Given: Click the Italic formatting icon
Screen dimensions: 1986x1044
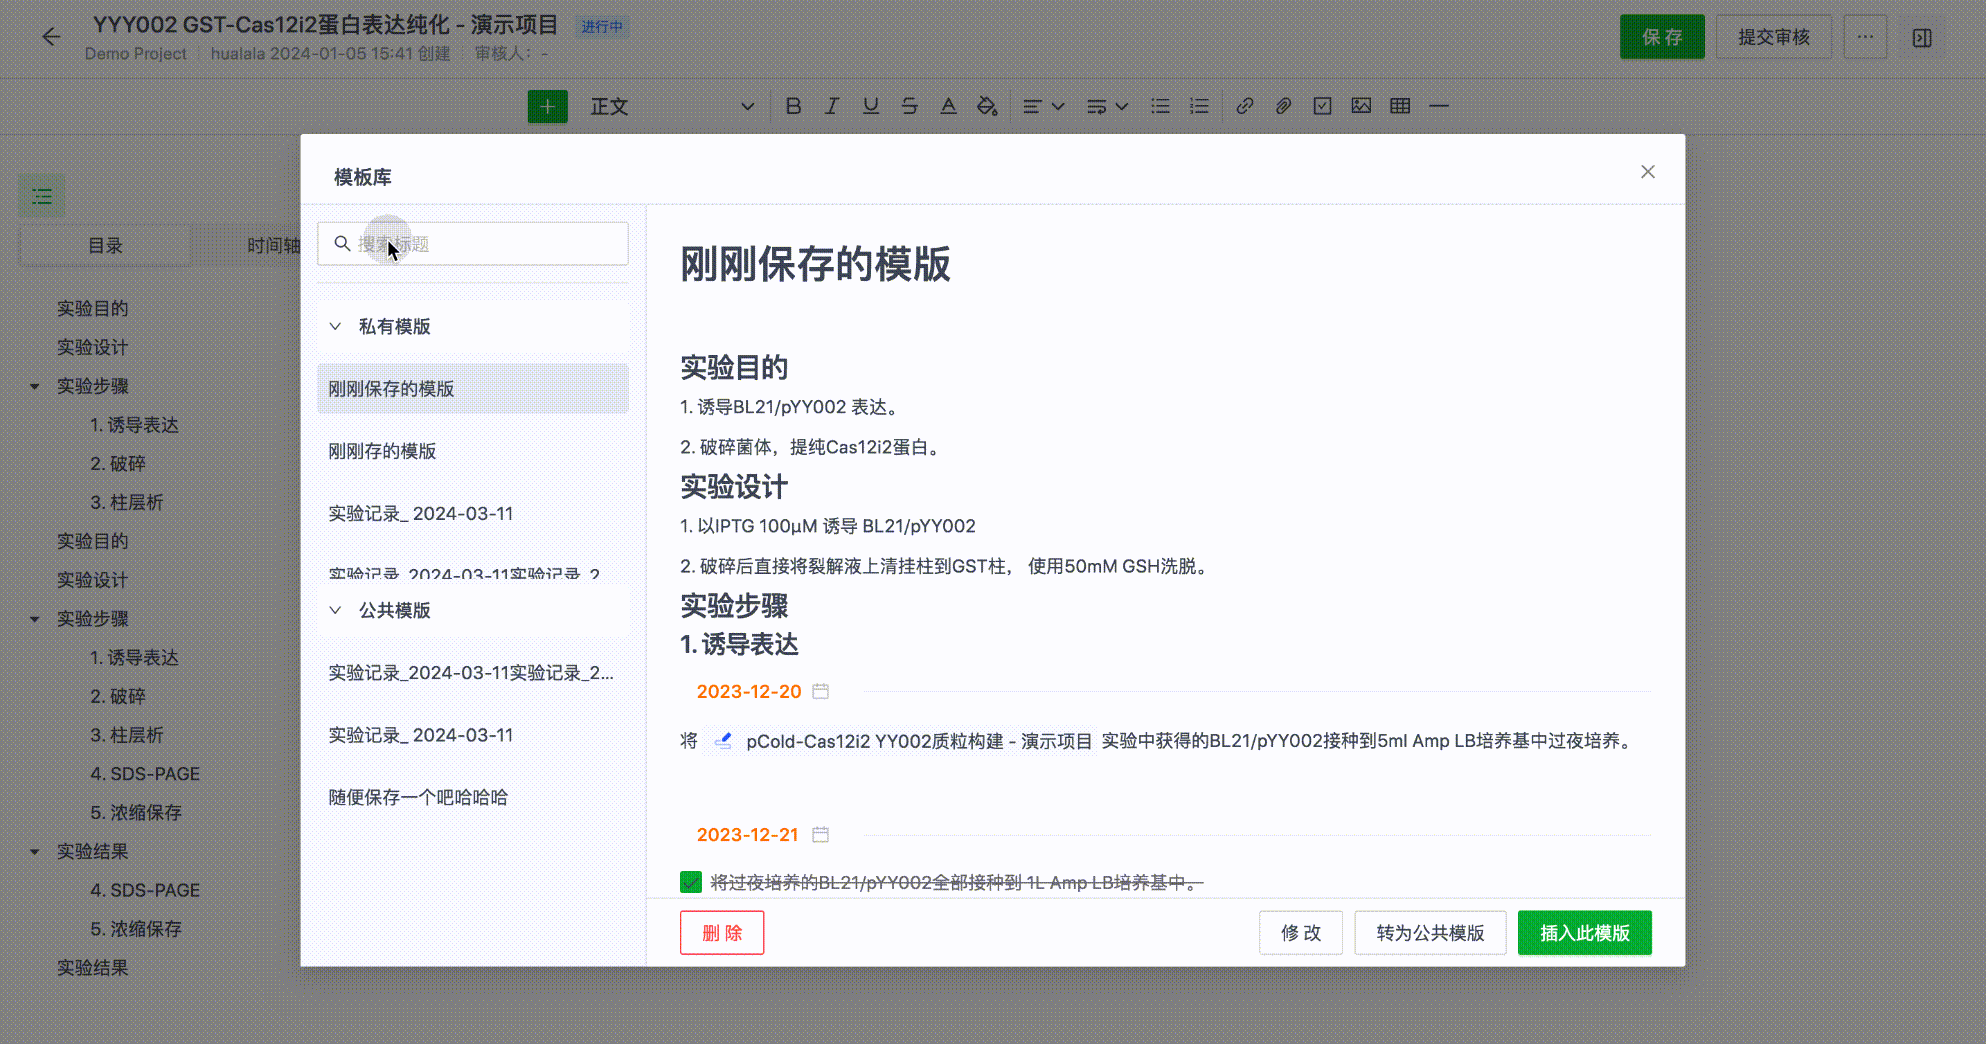Looking at the screenshot, I should [831, 106].
